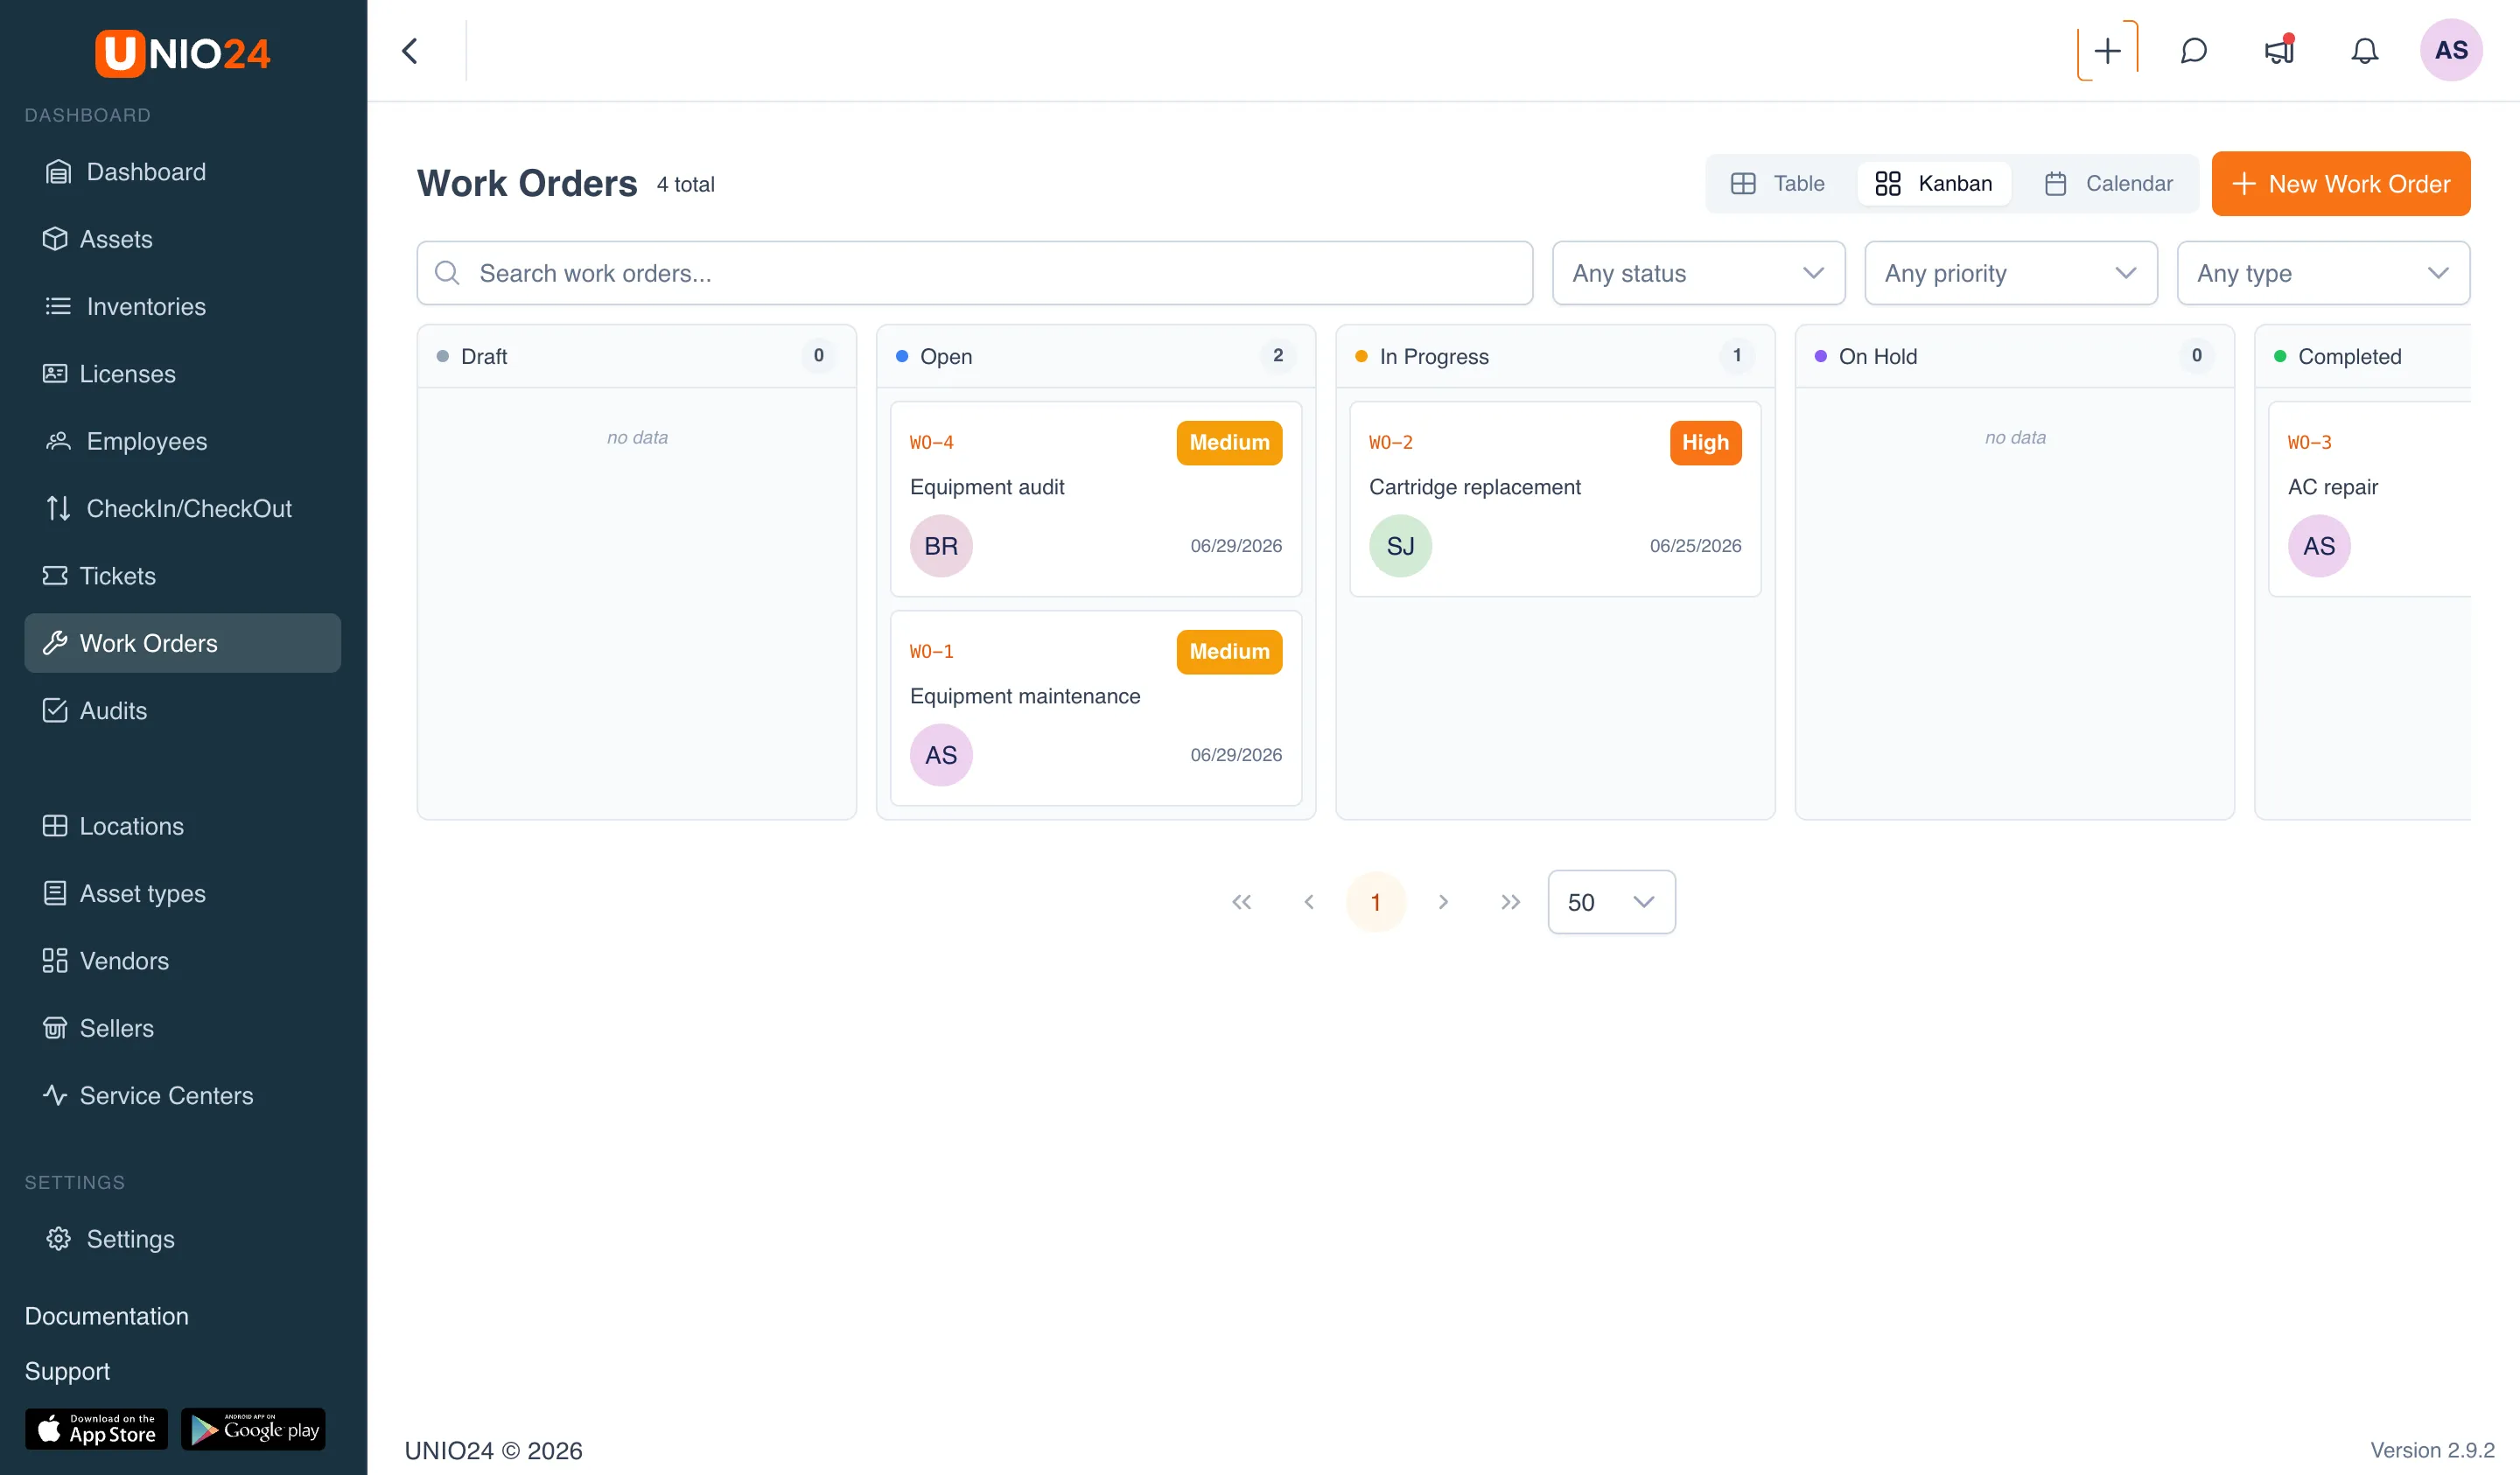Viewport: 2520px width, 1475px height.
Task: Click the AS assignee avatar on WO-3
Action: click(2319, 546)
